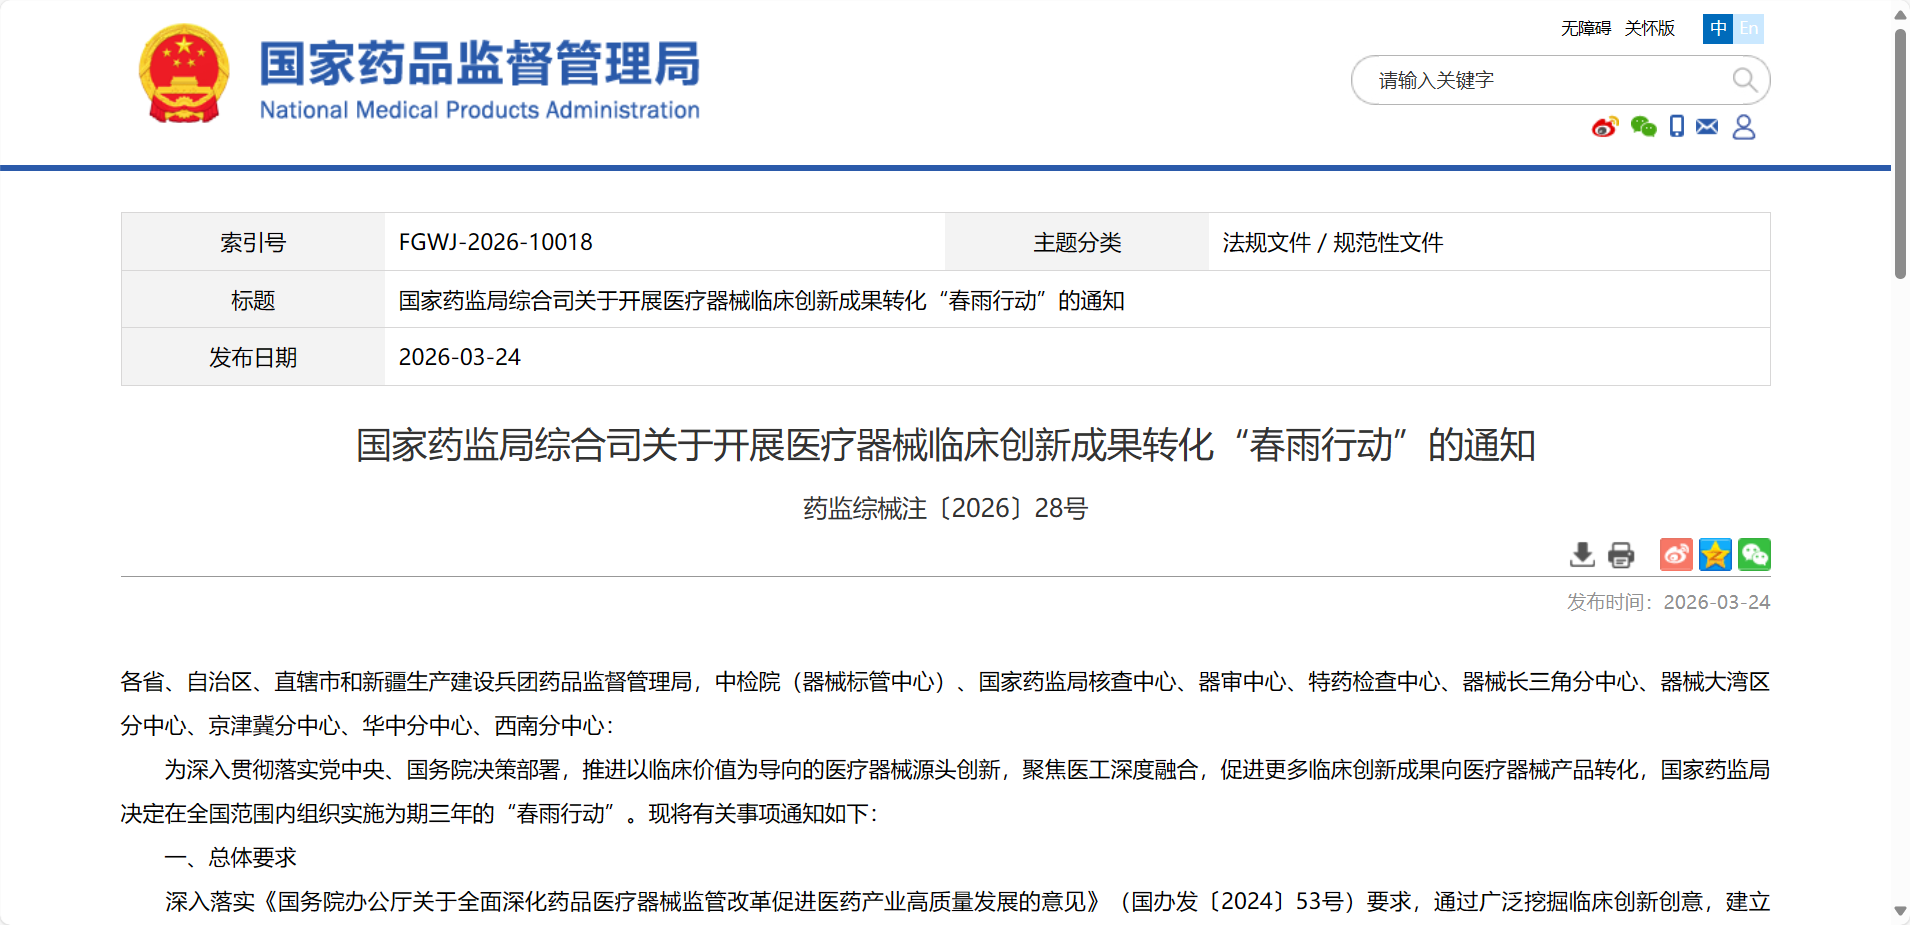This screenshot has width=1910, height=925.
Task: Click inside the keyword search box
Action: (1520, 80)
